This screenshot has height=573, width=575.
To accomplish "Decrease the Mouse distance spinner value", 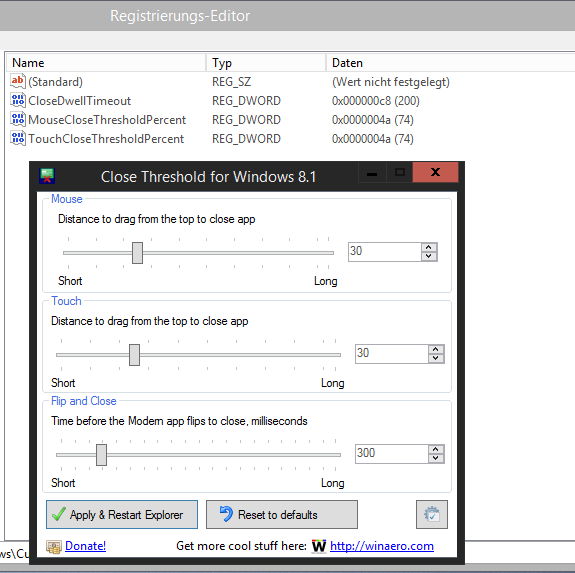I will (429, 256).
